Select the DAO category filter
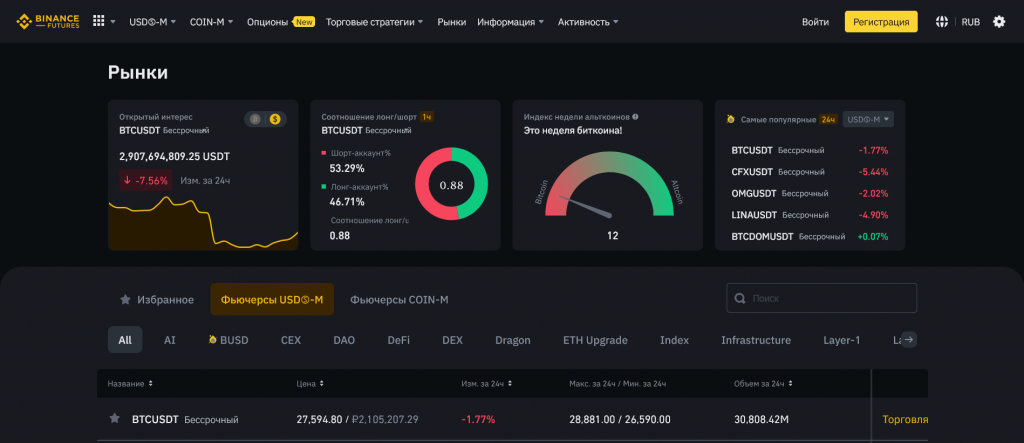 [x=344, y=340]
